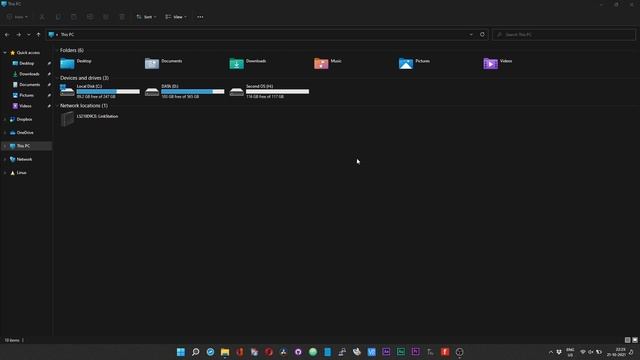This screenshot has height=360, width=640.
Task: Open the Windows Start menu
Action: click(180, 352)
